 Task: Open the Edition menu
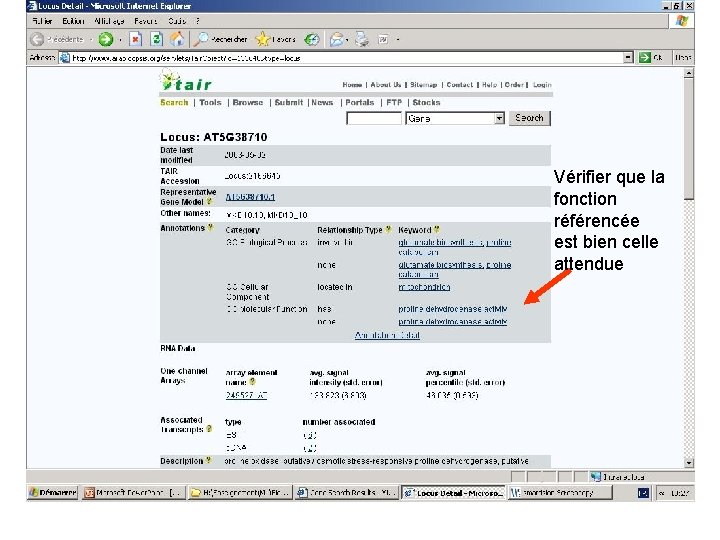[x=73, y=21]
